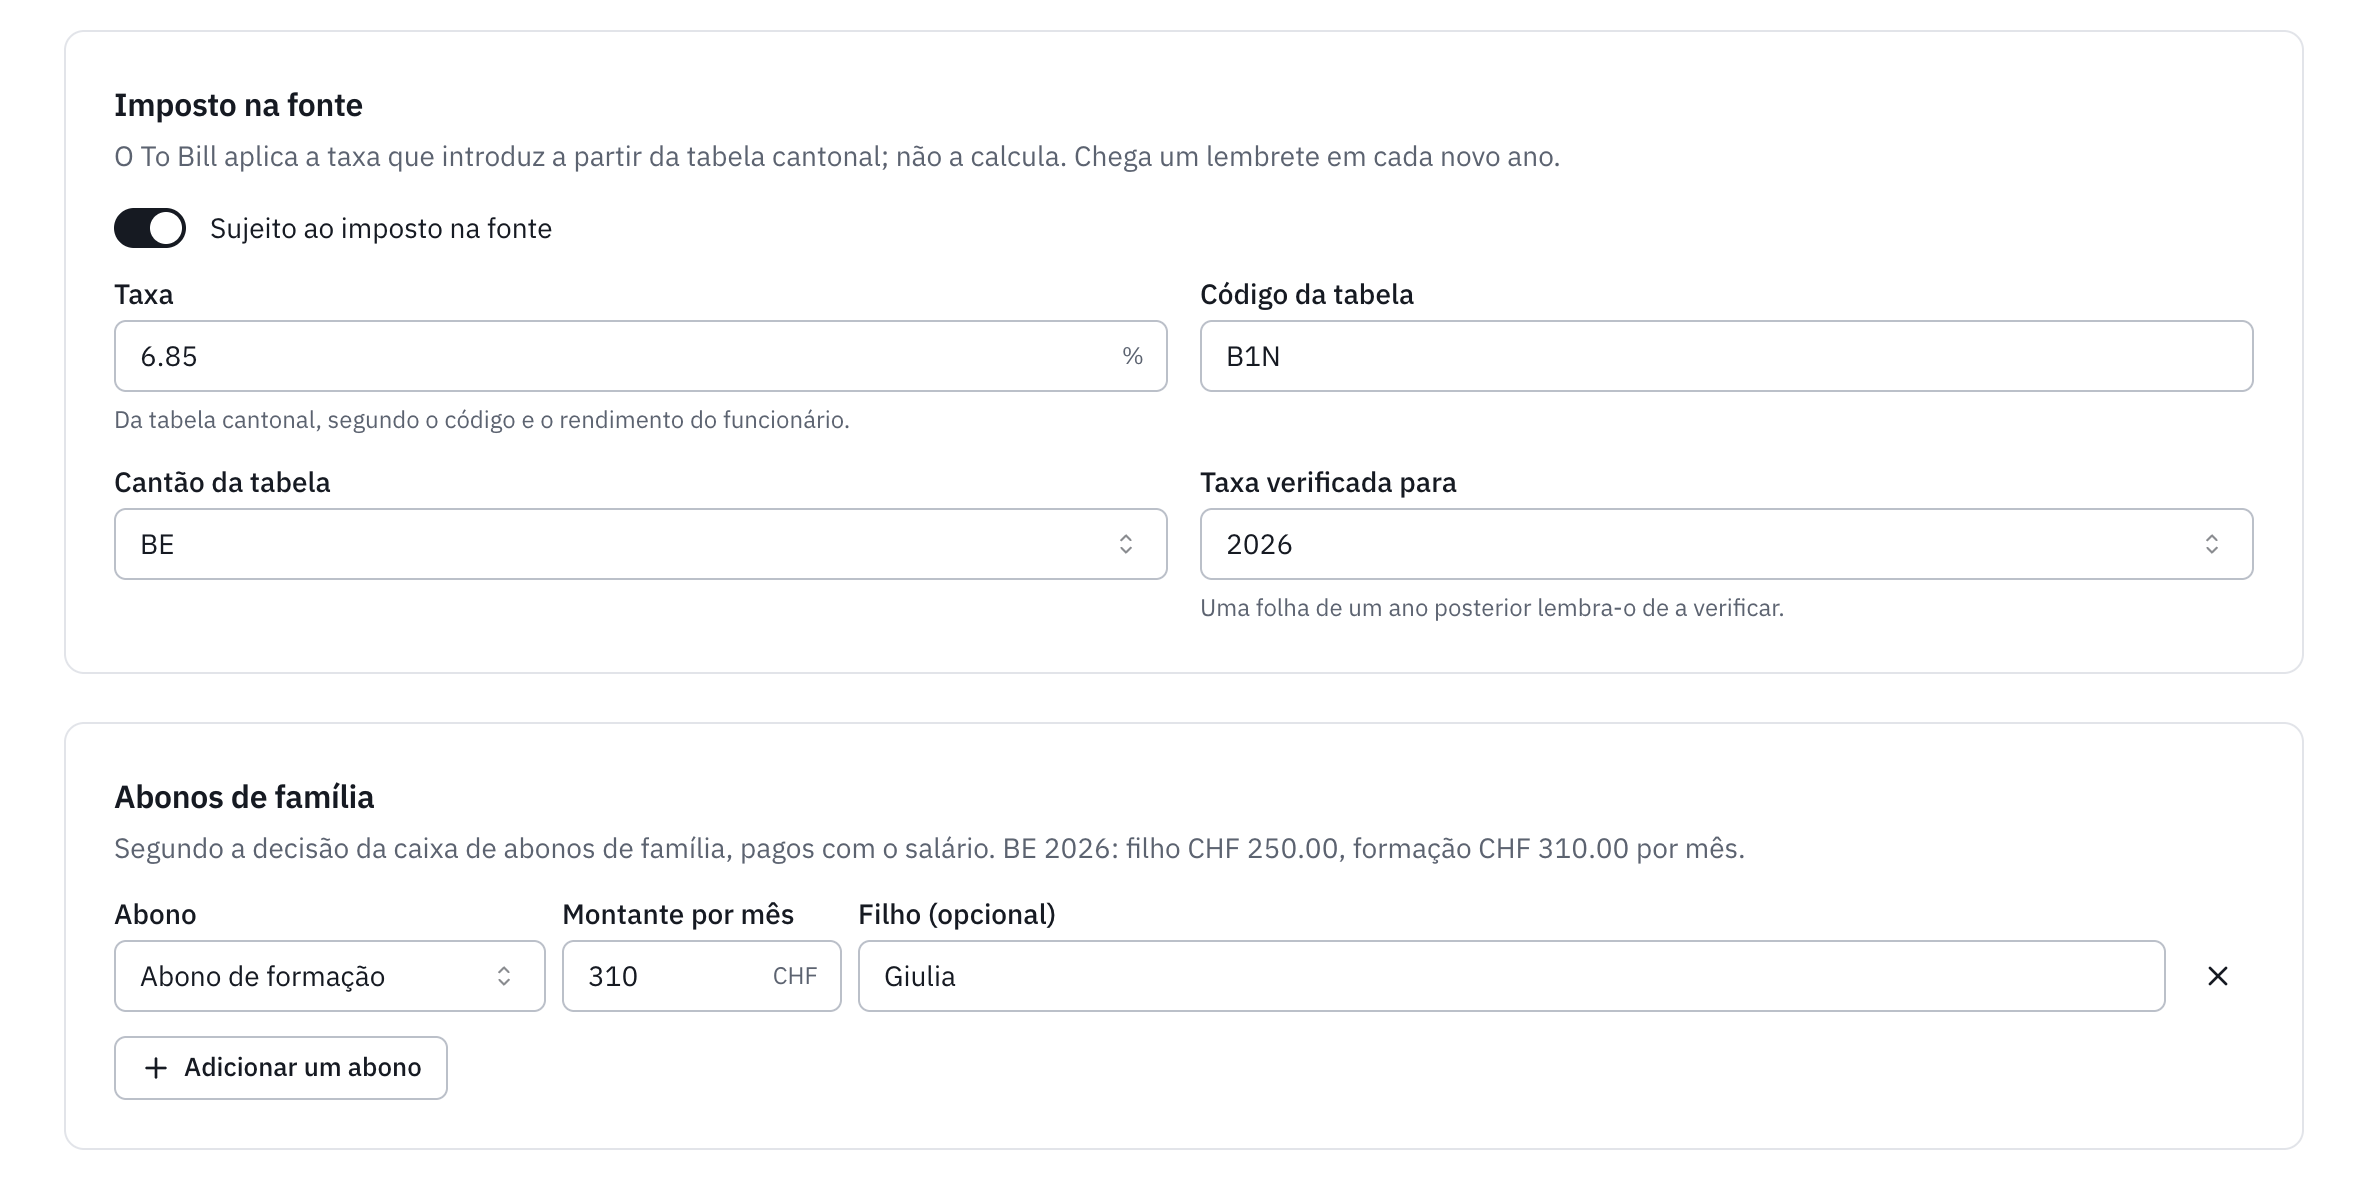Click the Adicionar um abono button
This screenshot has width=2368, height=1192.
tap(280, 1068)
